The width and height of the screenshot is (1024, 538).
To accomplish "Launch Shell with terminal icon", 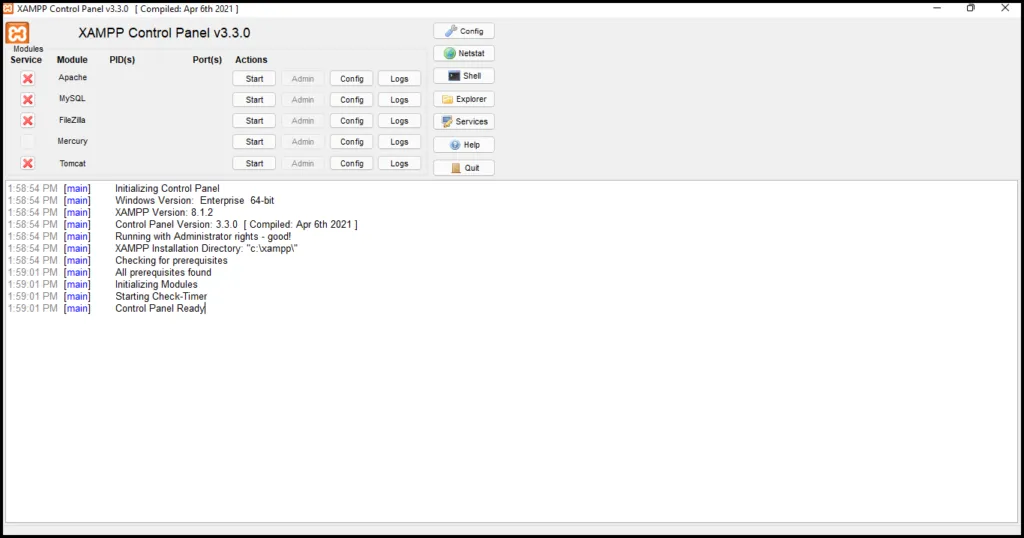I will [464, 76].
